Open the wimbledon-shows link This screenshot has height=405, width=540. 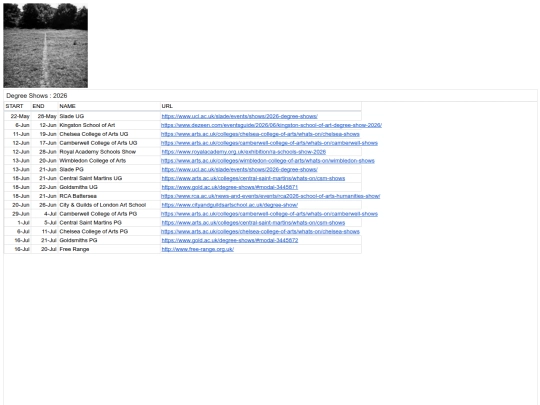(268, 161)
